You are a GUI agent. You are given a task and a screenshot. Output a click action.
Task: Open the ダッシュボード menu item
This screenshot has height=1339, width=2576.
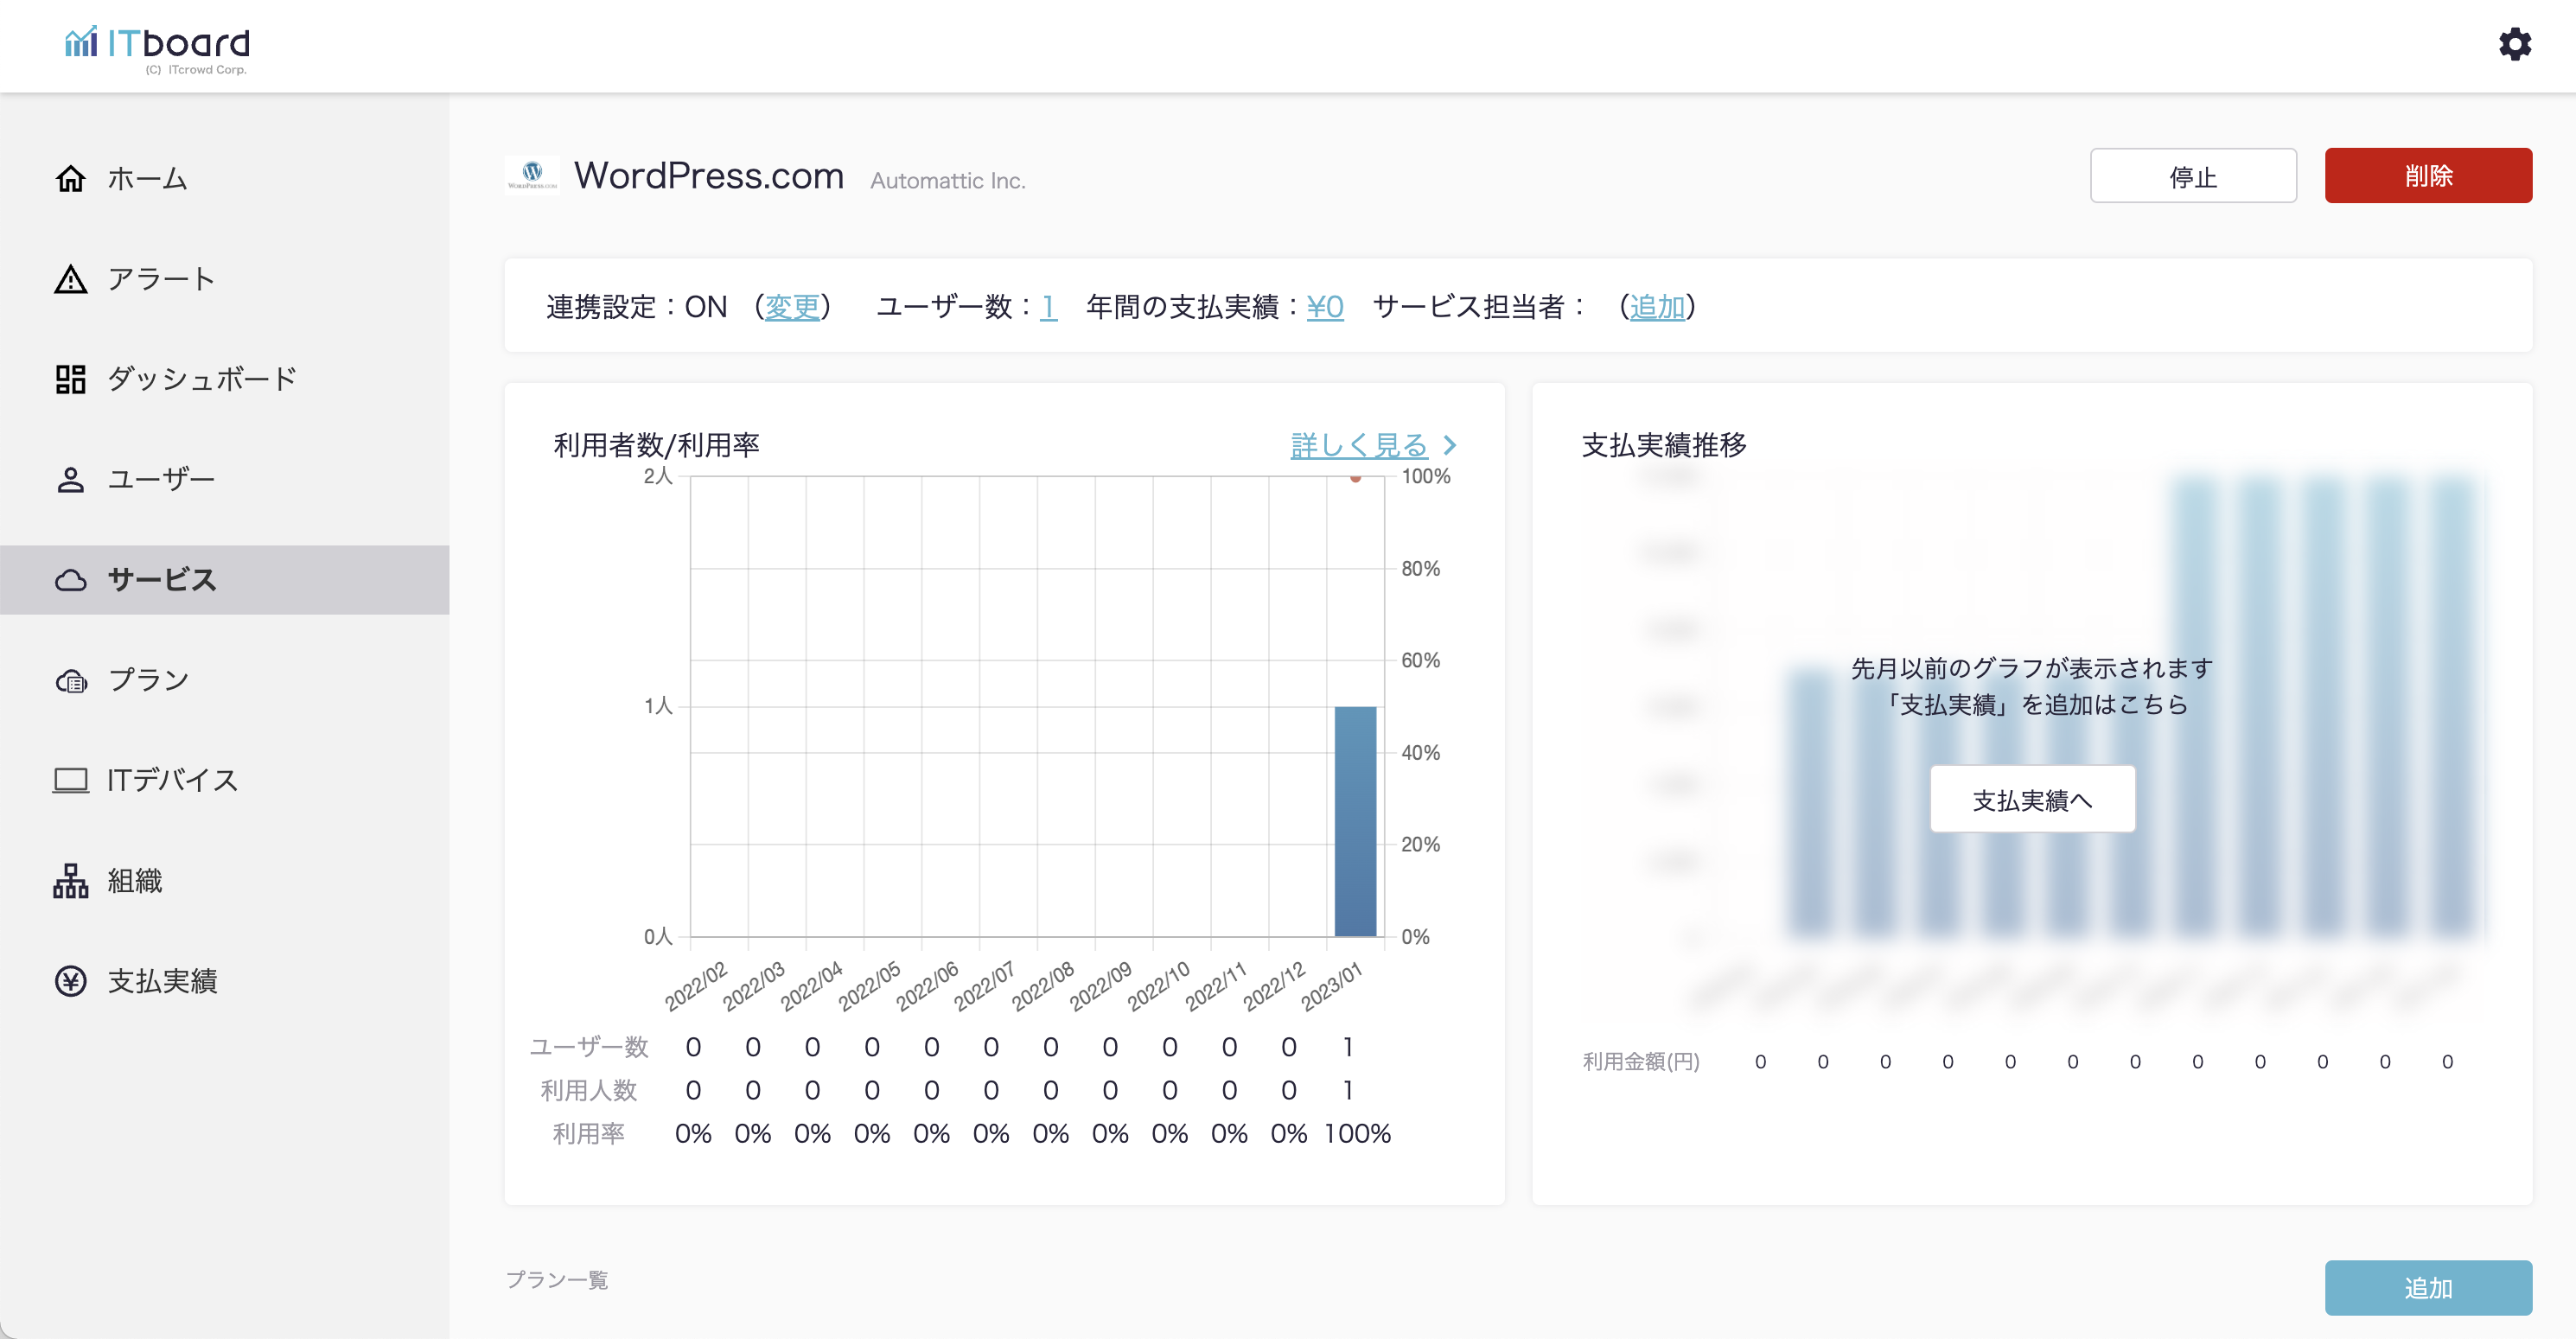point(202,379)
